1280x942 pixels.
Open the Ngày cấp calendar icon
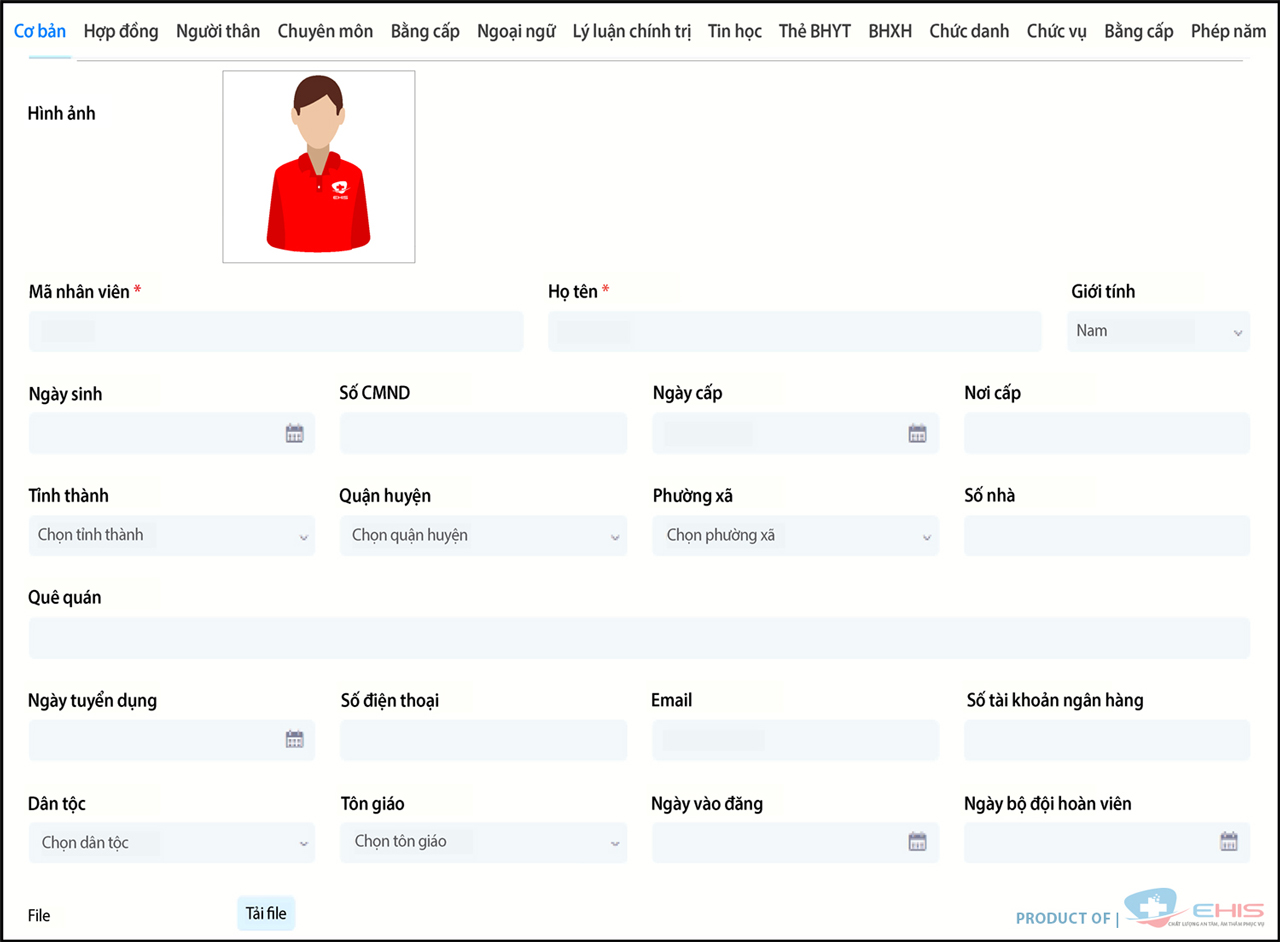[x=917, y=433]
